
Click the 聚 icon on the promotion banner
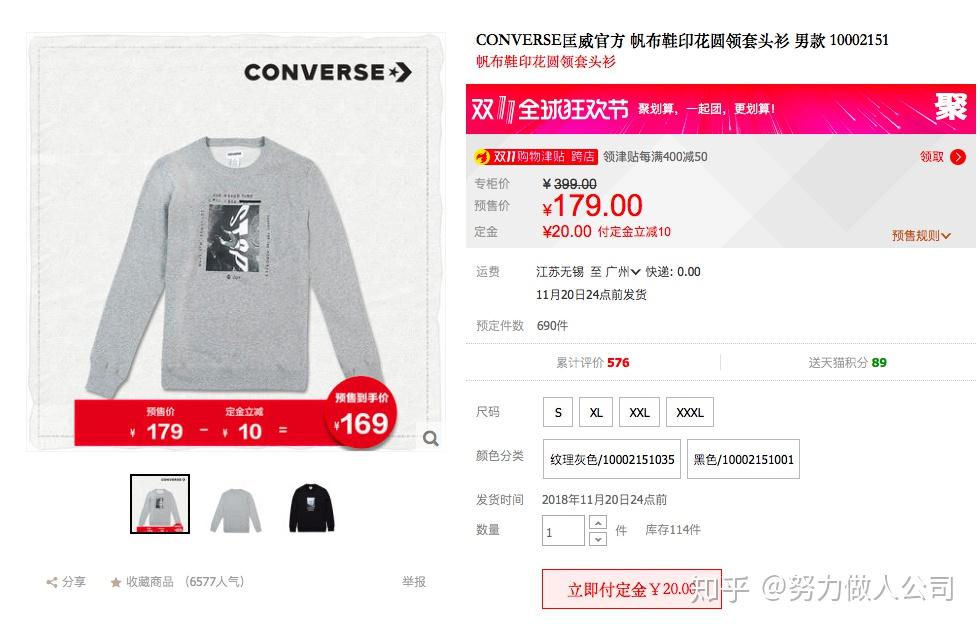pyautogui.click(x=951, y=107)
